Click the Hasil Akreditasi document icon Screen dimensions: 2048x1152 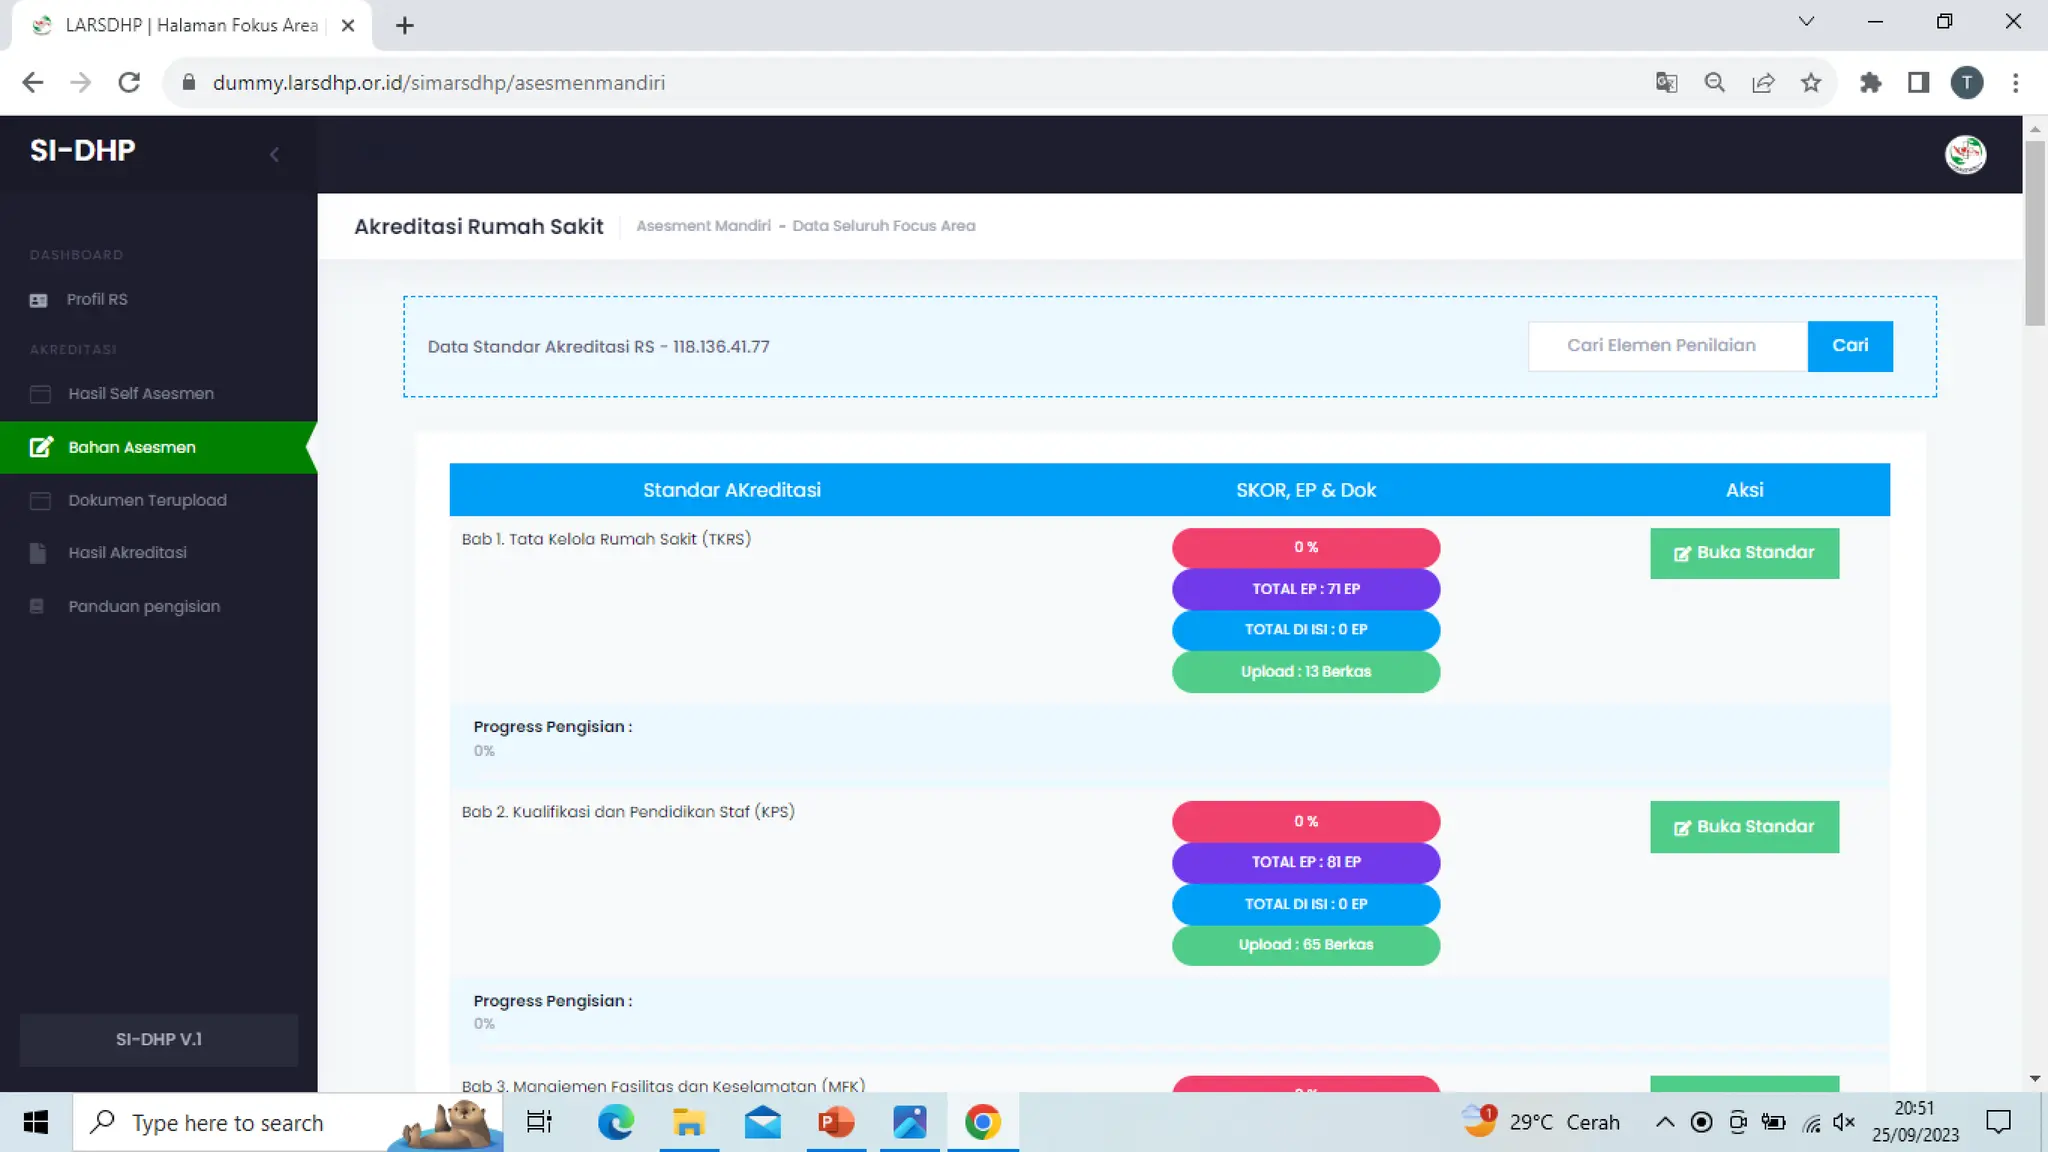click(x=38, y=553)
